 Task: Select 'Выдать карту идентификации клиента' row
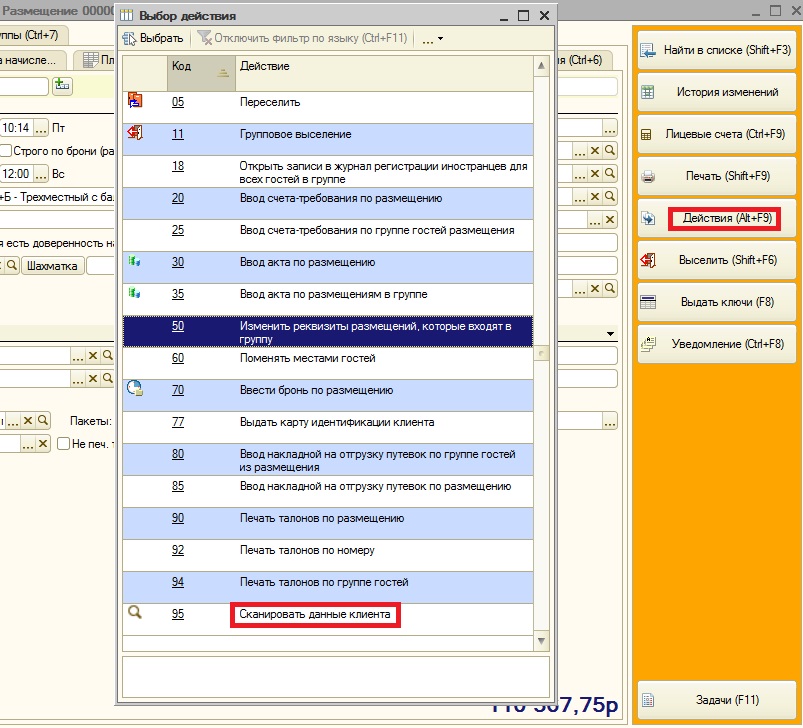pyautogui.click(x=328, y=427)
